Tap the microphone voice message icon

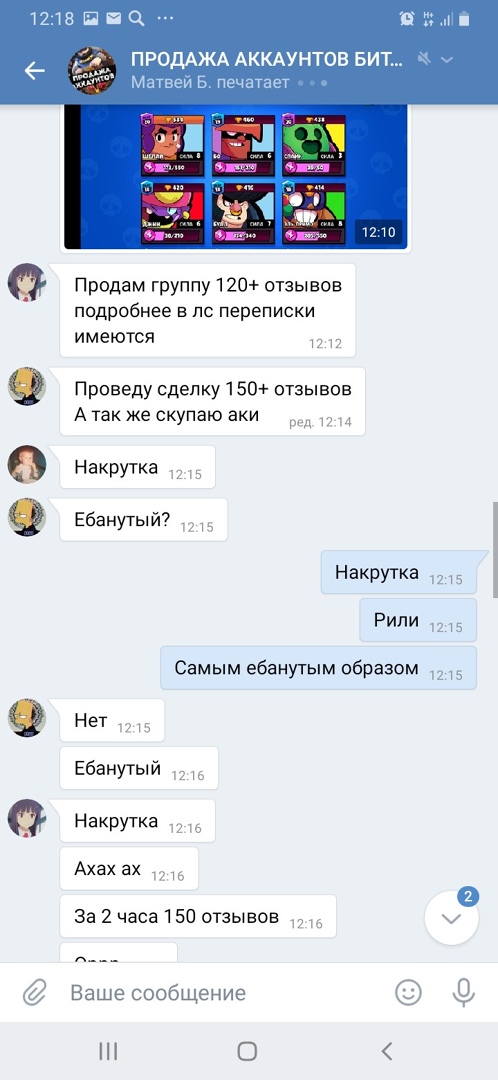point(464,993)
